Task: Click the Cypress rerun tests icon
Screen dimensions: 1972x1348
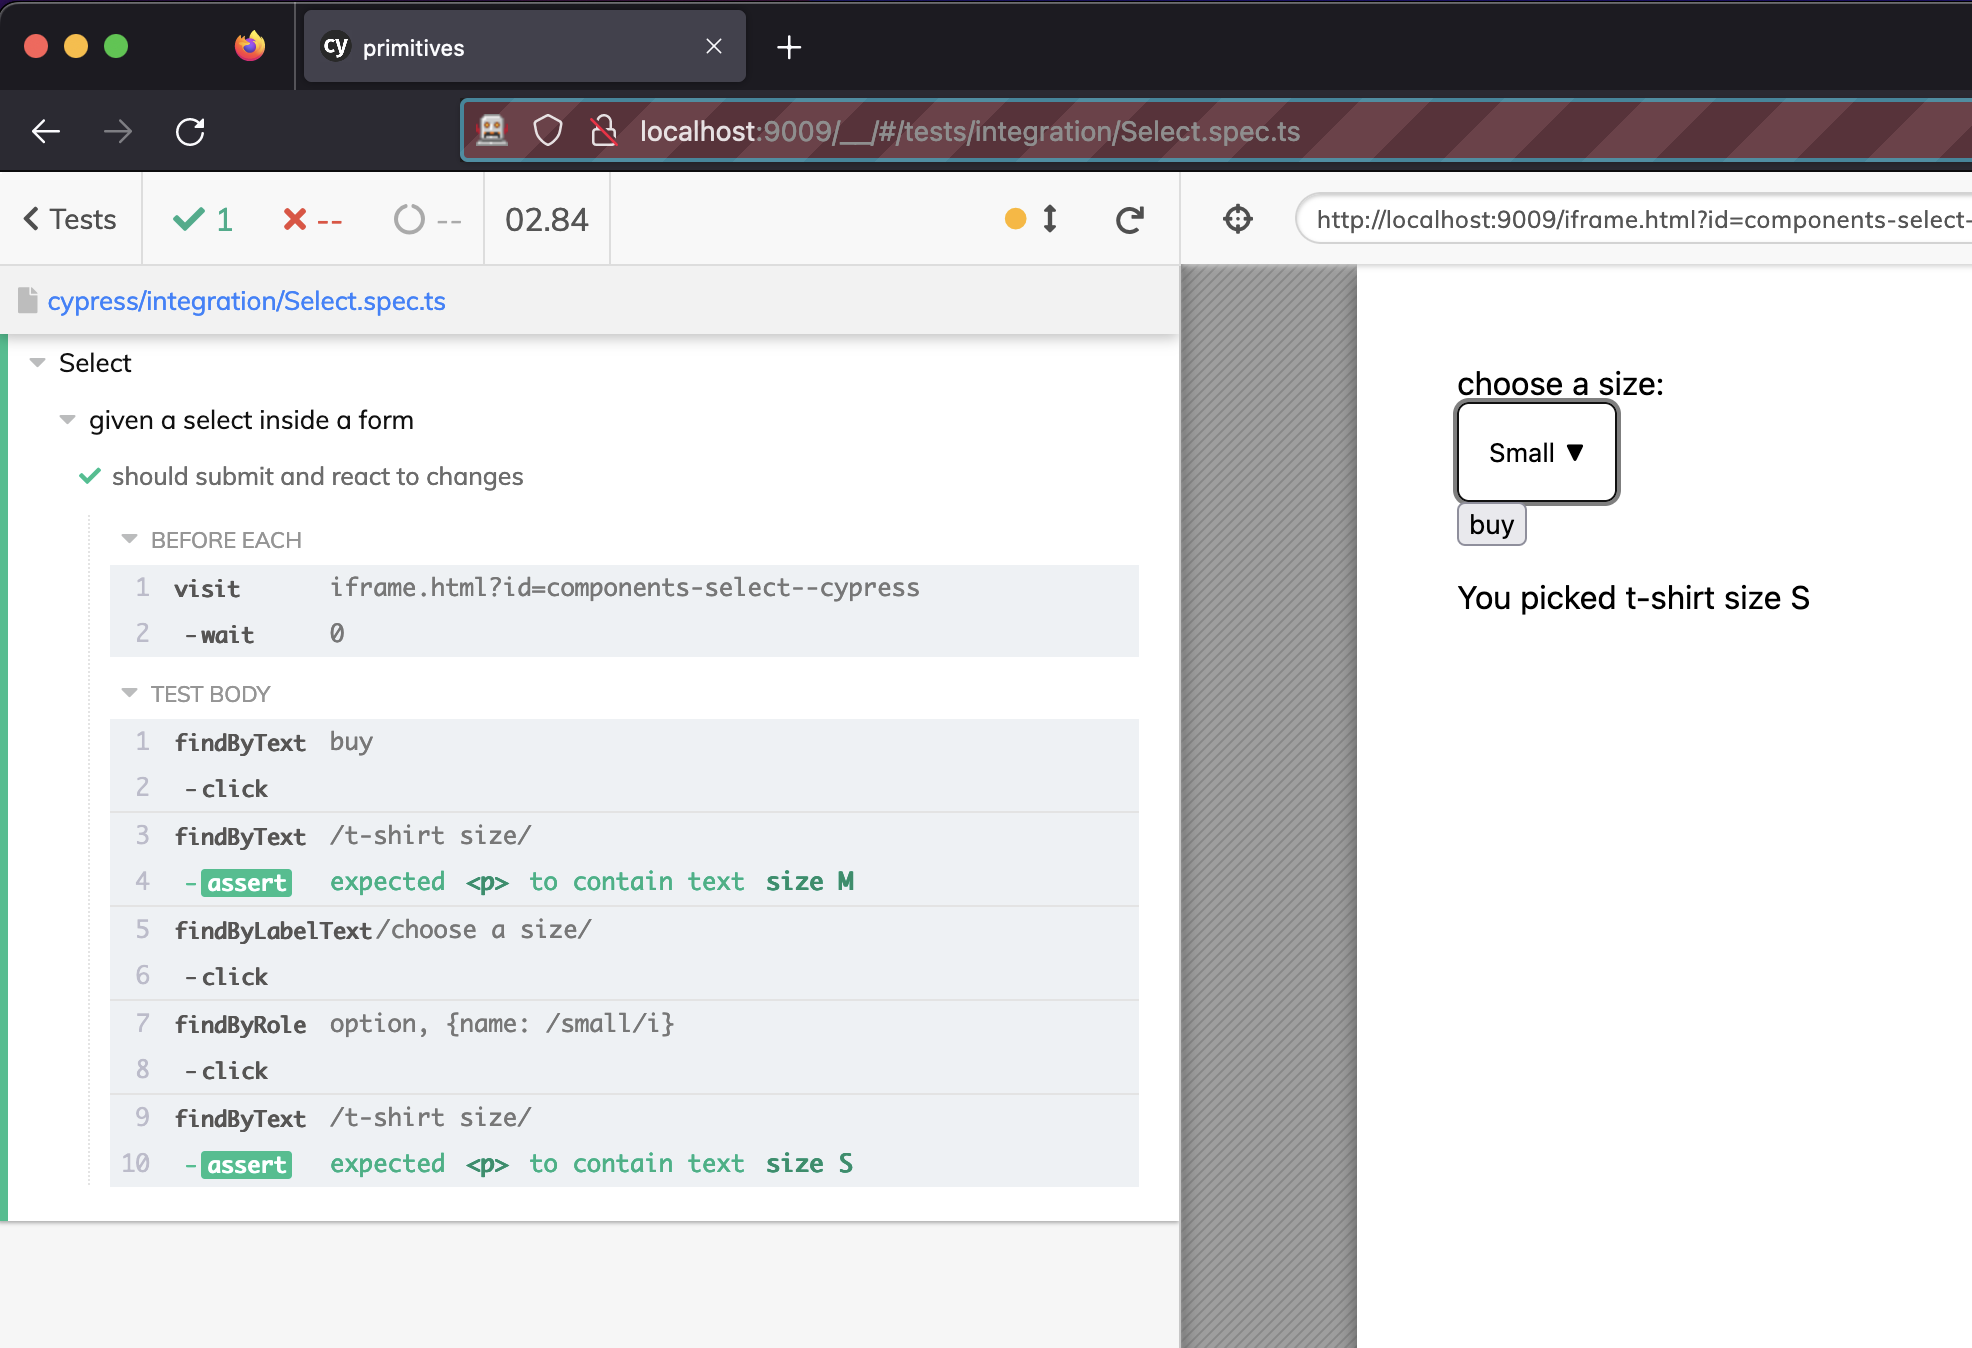Action: (1129, 219)
